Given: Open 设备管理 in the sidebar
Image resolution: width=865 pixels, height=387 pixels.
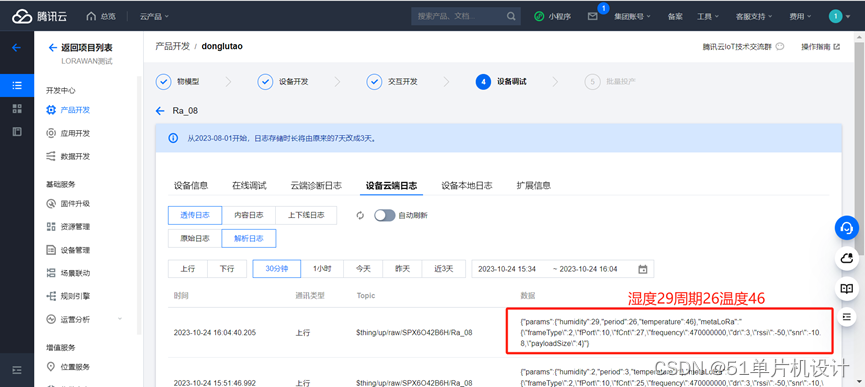Looking at the screenshot, I should point(75,250).
